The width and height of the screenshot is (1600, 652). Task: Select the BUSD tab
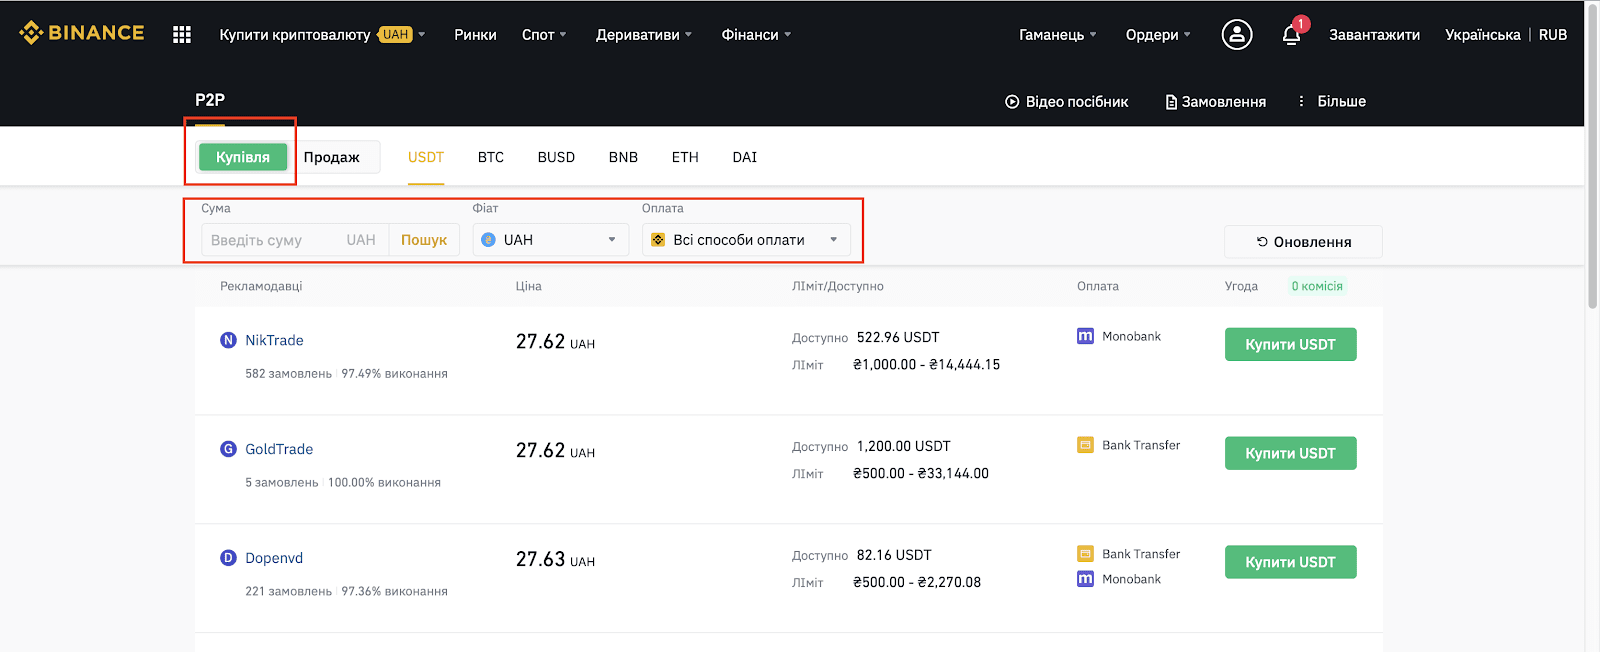click(x=556, y=157)
